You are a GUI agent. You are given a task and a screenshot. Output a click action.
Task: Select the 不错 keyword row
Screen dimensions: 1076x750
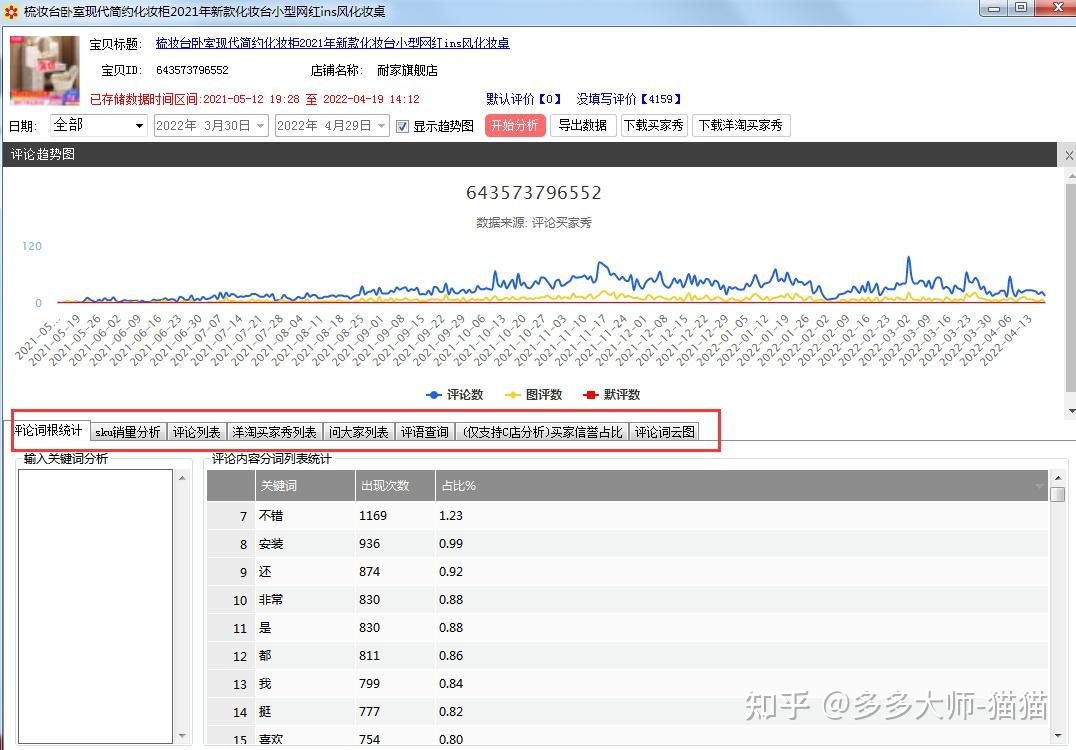(x=627, y=515)
